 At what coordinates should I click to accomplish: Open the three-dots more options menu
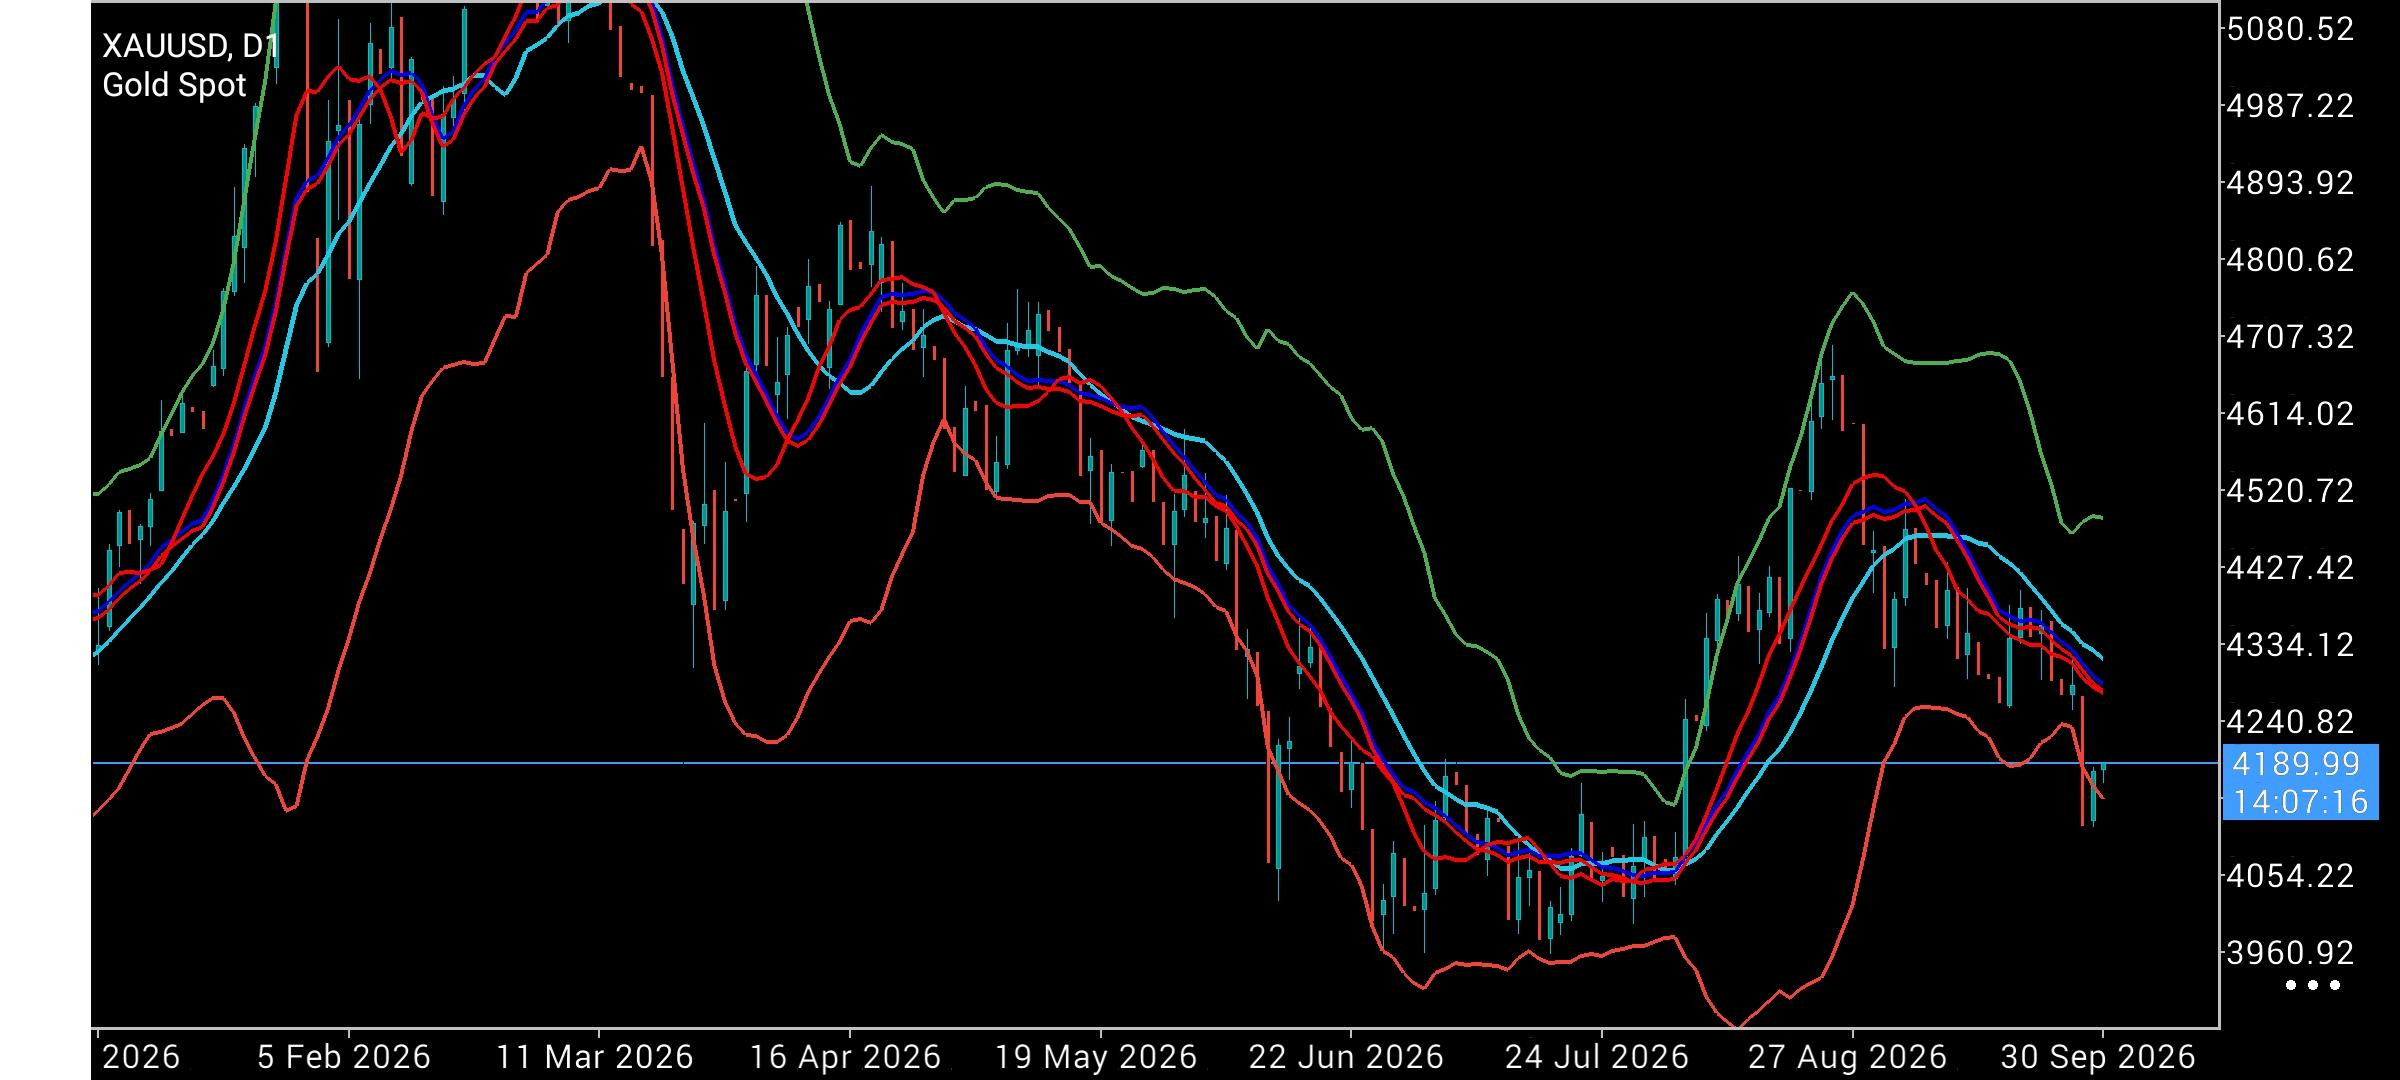tap(2314, 985)
